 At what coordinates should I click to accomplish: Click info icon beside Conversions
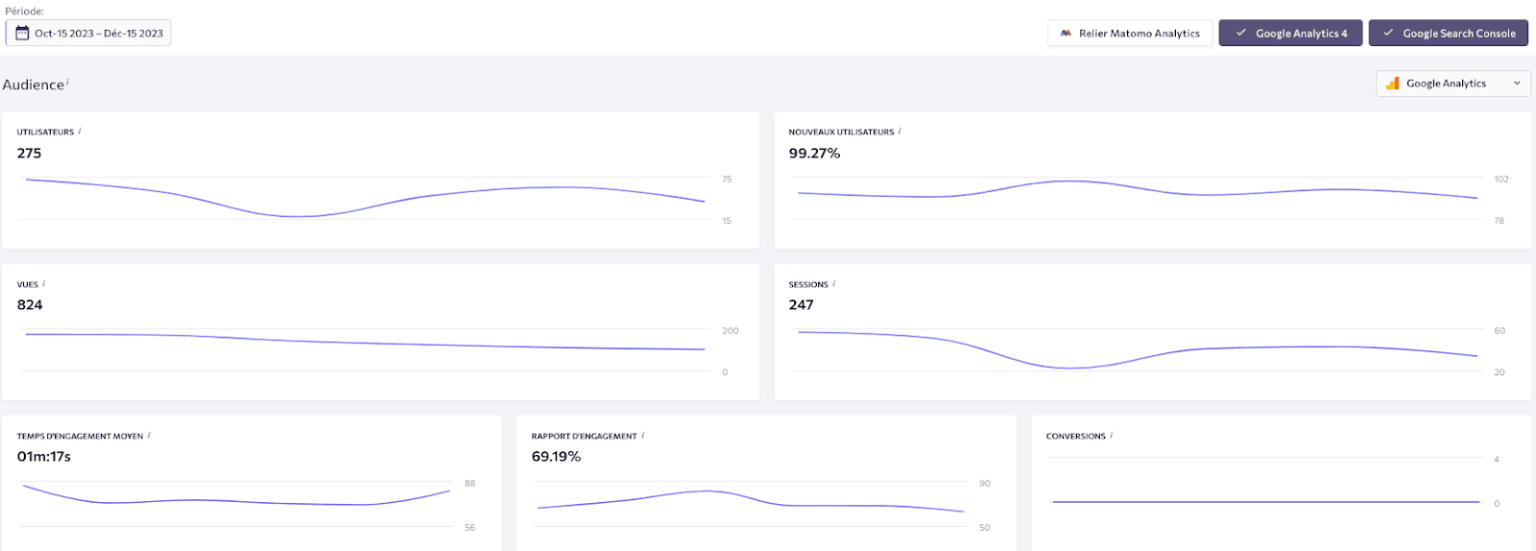pos(1112,435)
